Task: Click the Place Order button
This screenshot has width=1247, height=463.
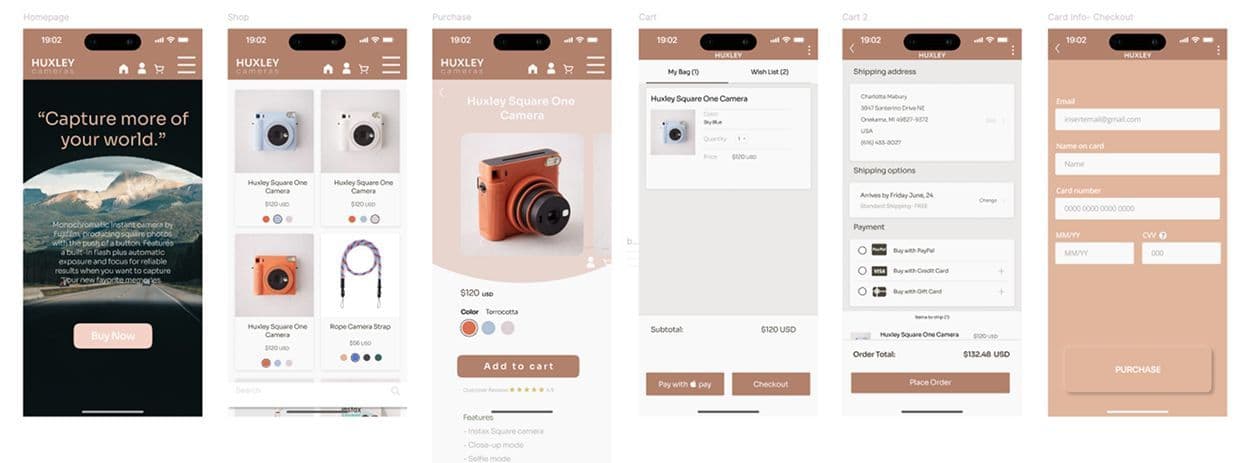Action: coord(930,383)
